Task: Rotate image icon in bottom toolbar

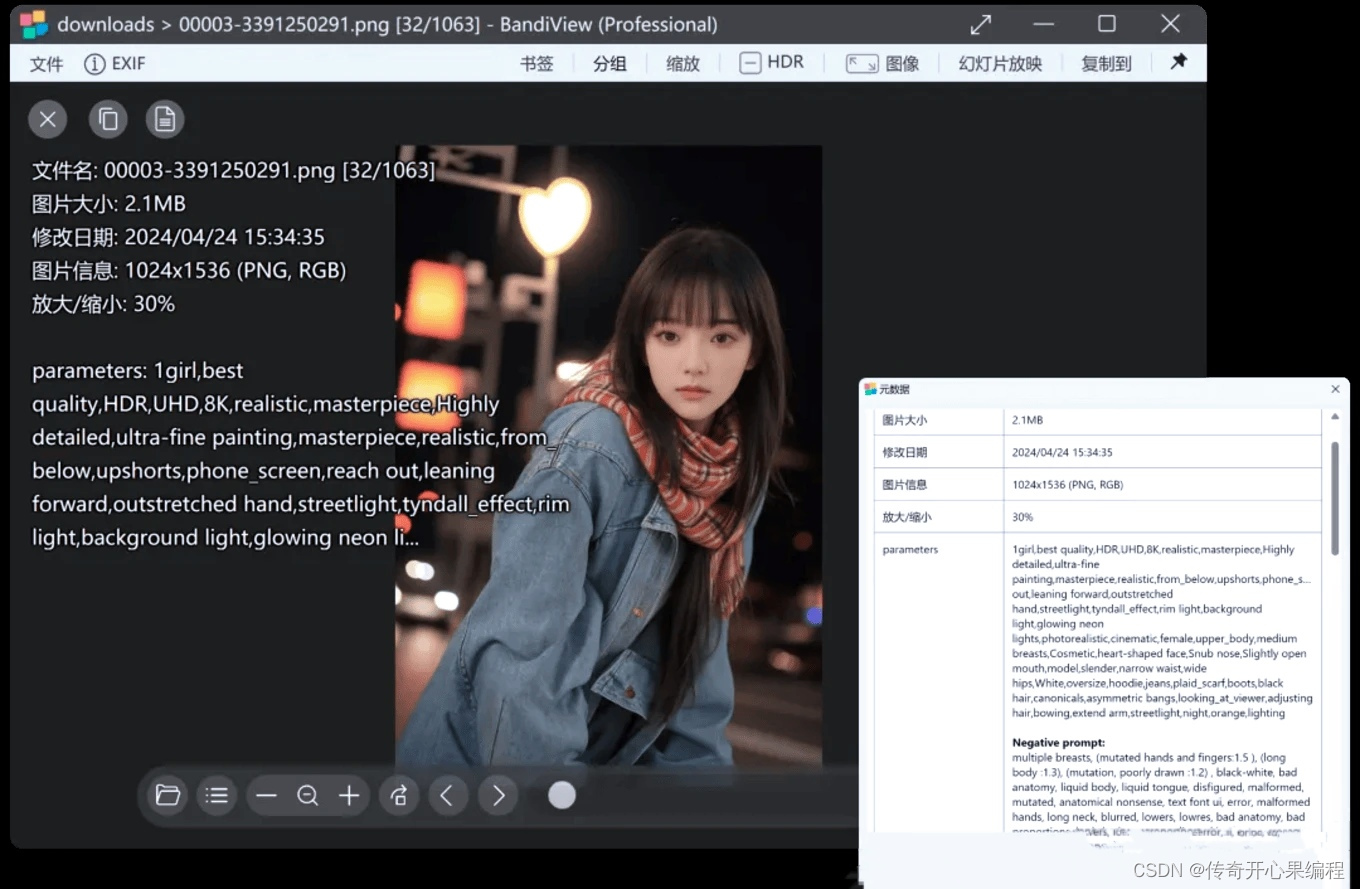Action: coord(399,796)
